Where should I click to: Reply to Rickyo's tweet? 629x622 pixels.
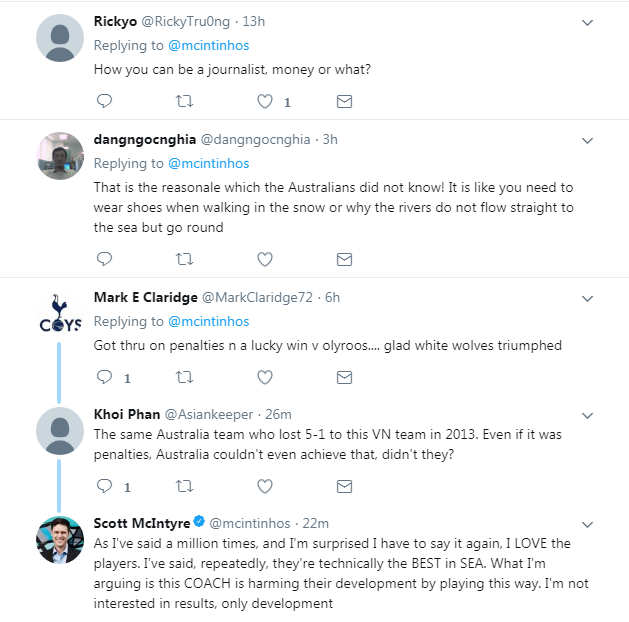click(x=104, y=101)
